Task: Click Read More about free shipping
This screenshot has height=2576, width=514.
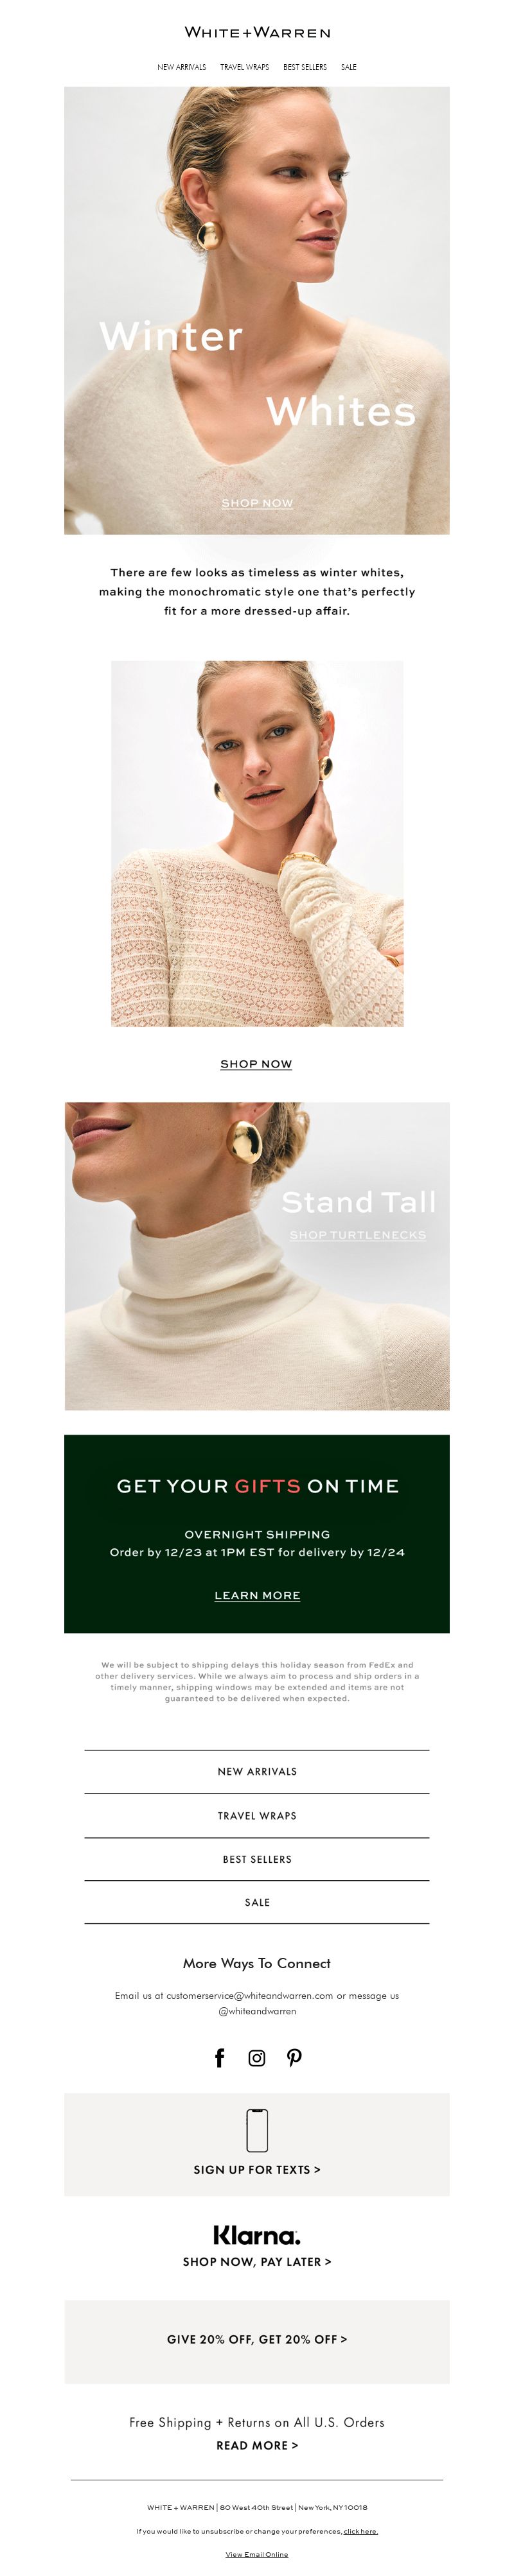Action: (257, 2445)
